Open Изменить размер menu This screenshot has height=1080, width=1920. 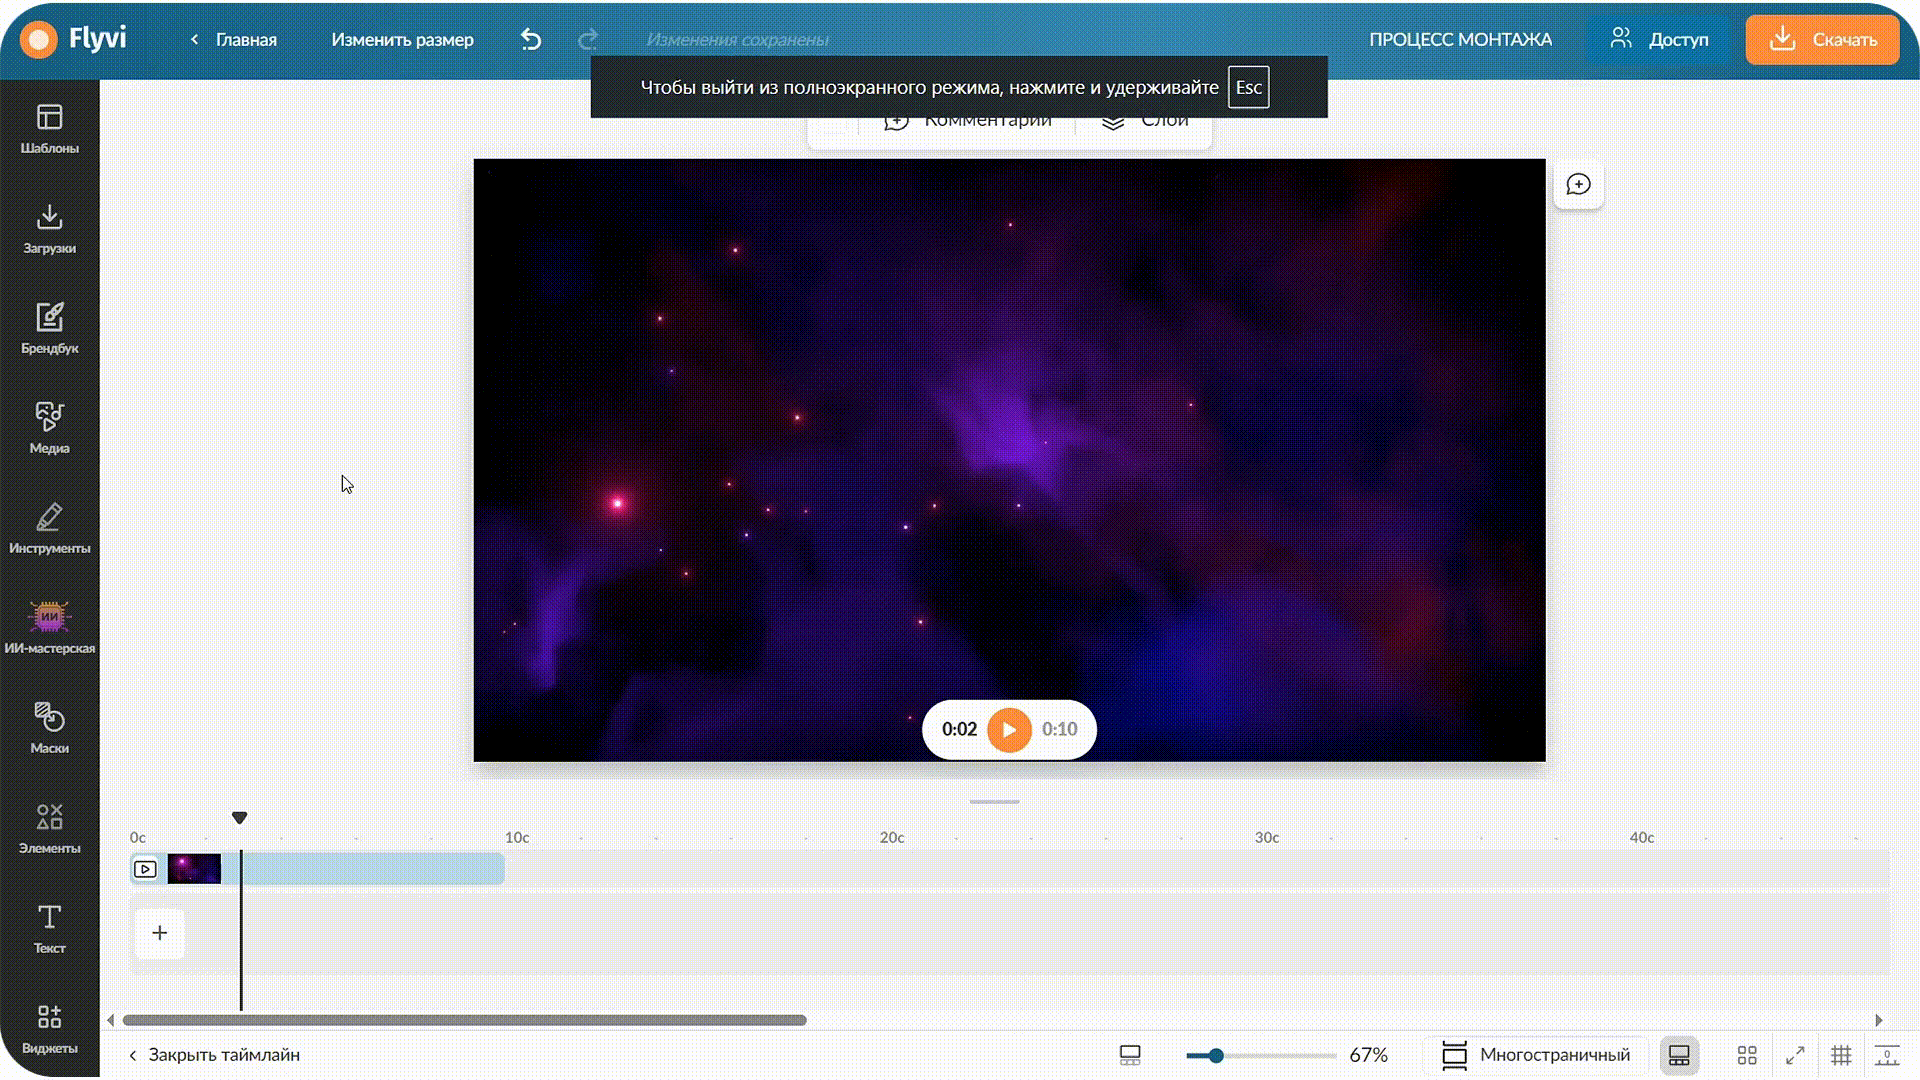(x=402, y=40)
